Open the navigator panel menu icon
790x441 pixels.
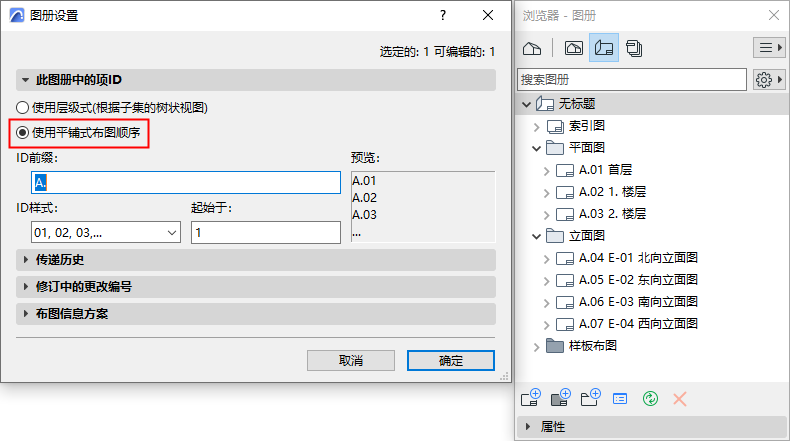pos(769,48)
